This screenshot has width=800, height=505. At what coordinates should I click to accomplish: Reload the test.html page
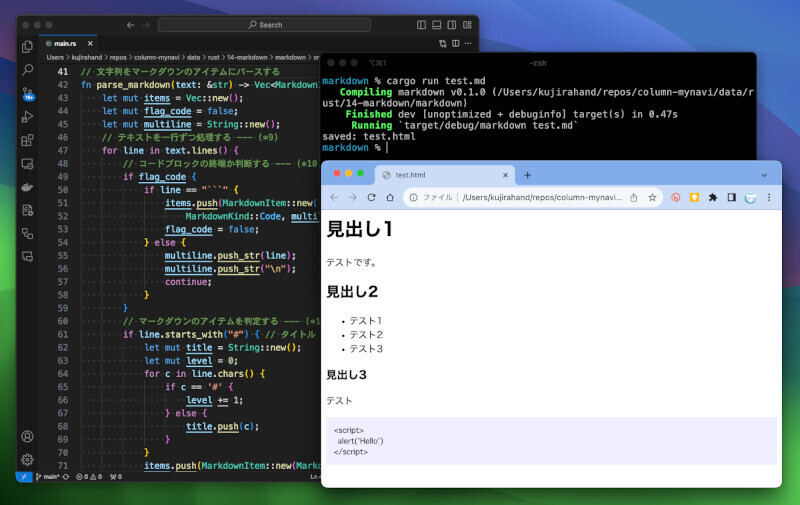click(x=371, y=198)
